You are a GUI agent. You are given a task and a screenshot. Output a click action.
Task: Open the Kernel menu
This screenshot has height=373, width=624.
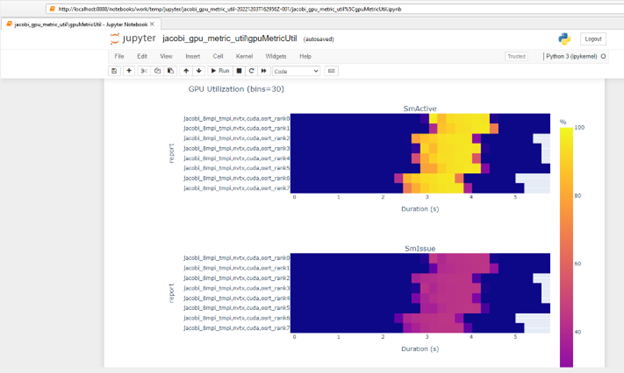[244, 56]
